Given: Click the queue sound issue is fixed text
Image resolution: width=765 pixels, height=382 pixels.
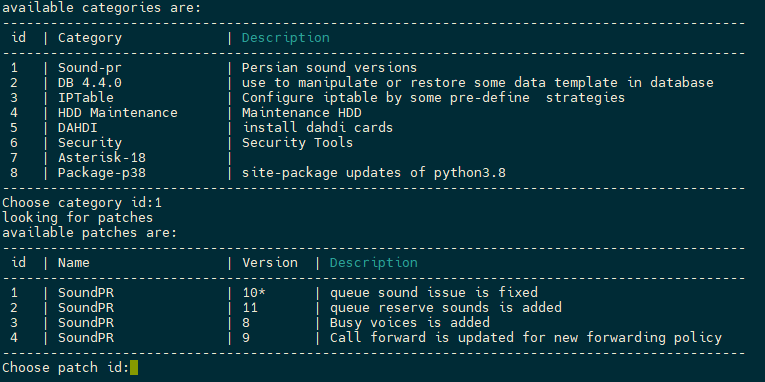Looking at the screenshot, I should pyautogui.click(x=434, y=293).
